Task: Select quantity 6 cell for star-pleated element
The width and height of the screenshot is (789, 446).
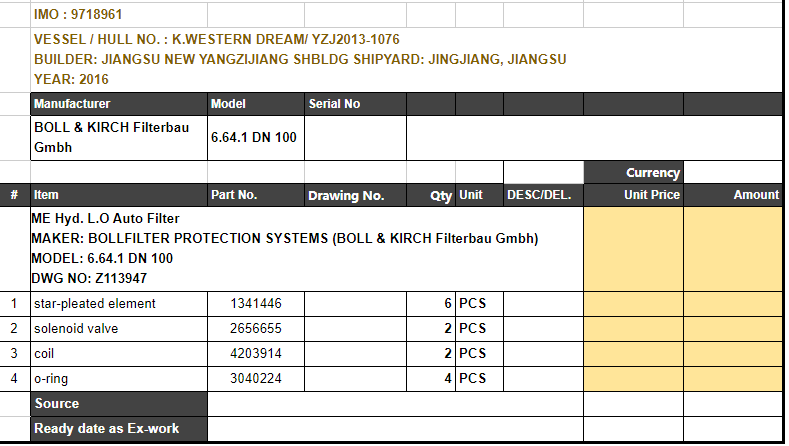Action: click(430, 303)
